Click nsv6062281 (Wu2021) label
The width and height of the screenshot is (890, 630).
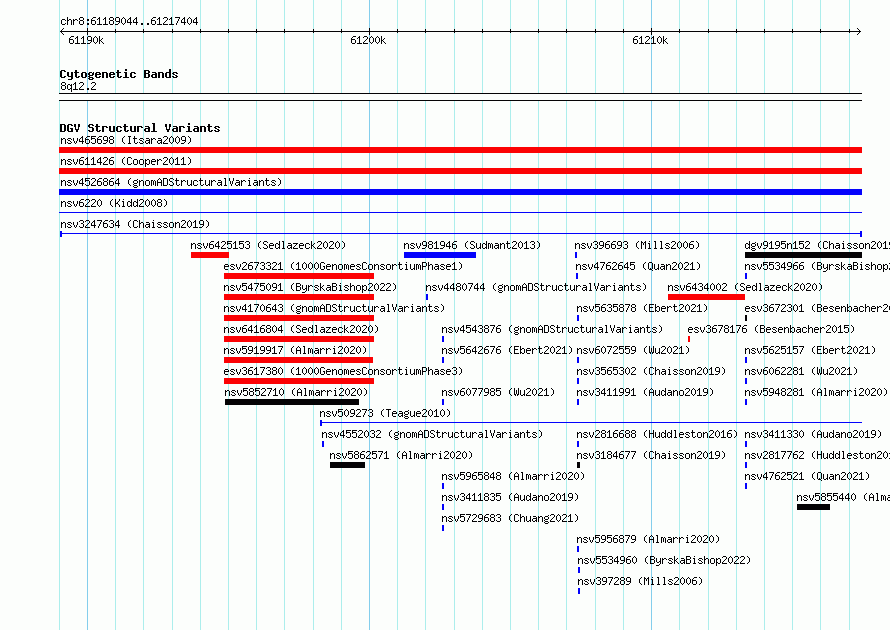801,371
